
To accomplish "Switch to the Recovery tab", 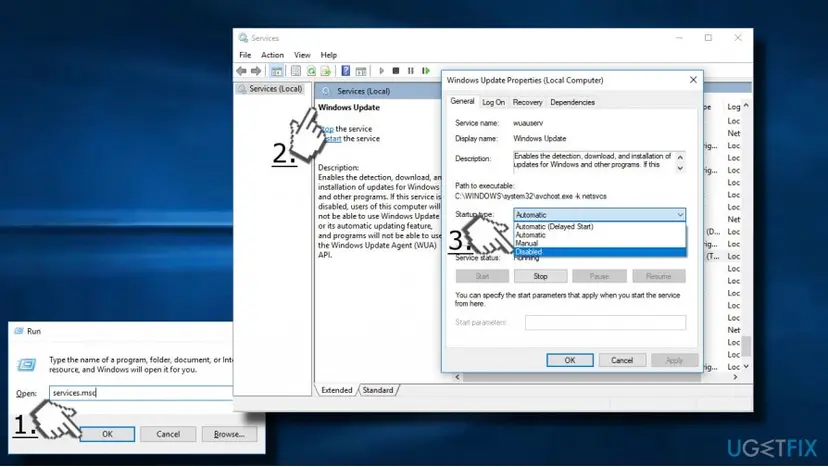I will tap(527, 102).
